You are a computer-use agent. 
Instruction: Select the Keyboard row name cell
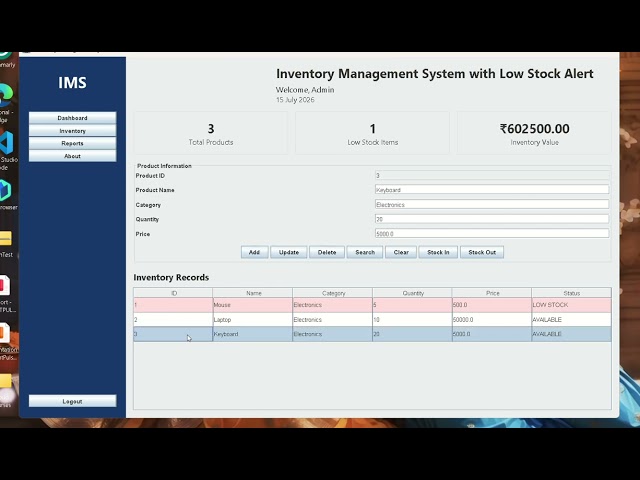pos(253,334)
